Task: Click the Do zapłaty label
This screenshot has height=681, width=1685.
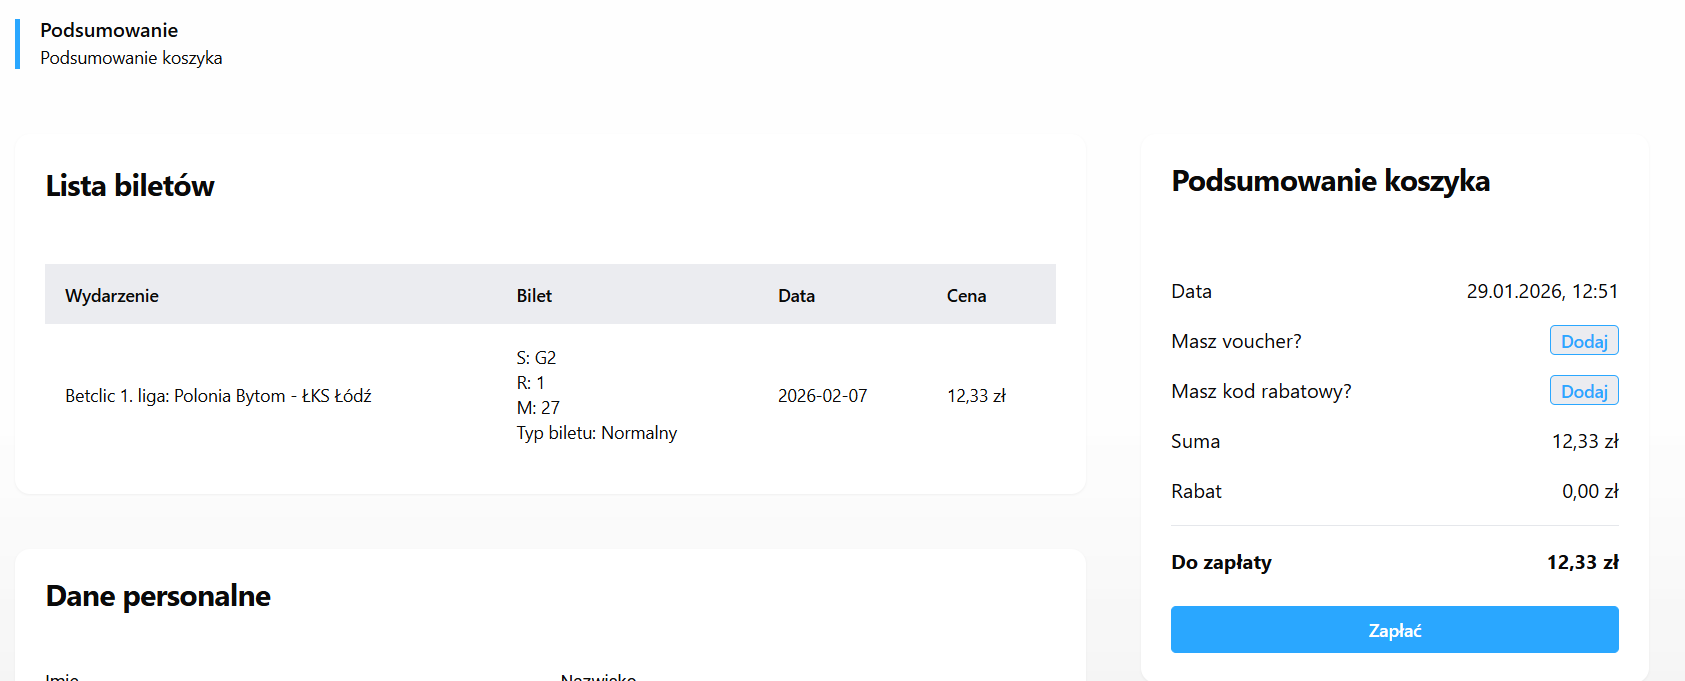Action: 1221,562
